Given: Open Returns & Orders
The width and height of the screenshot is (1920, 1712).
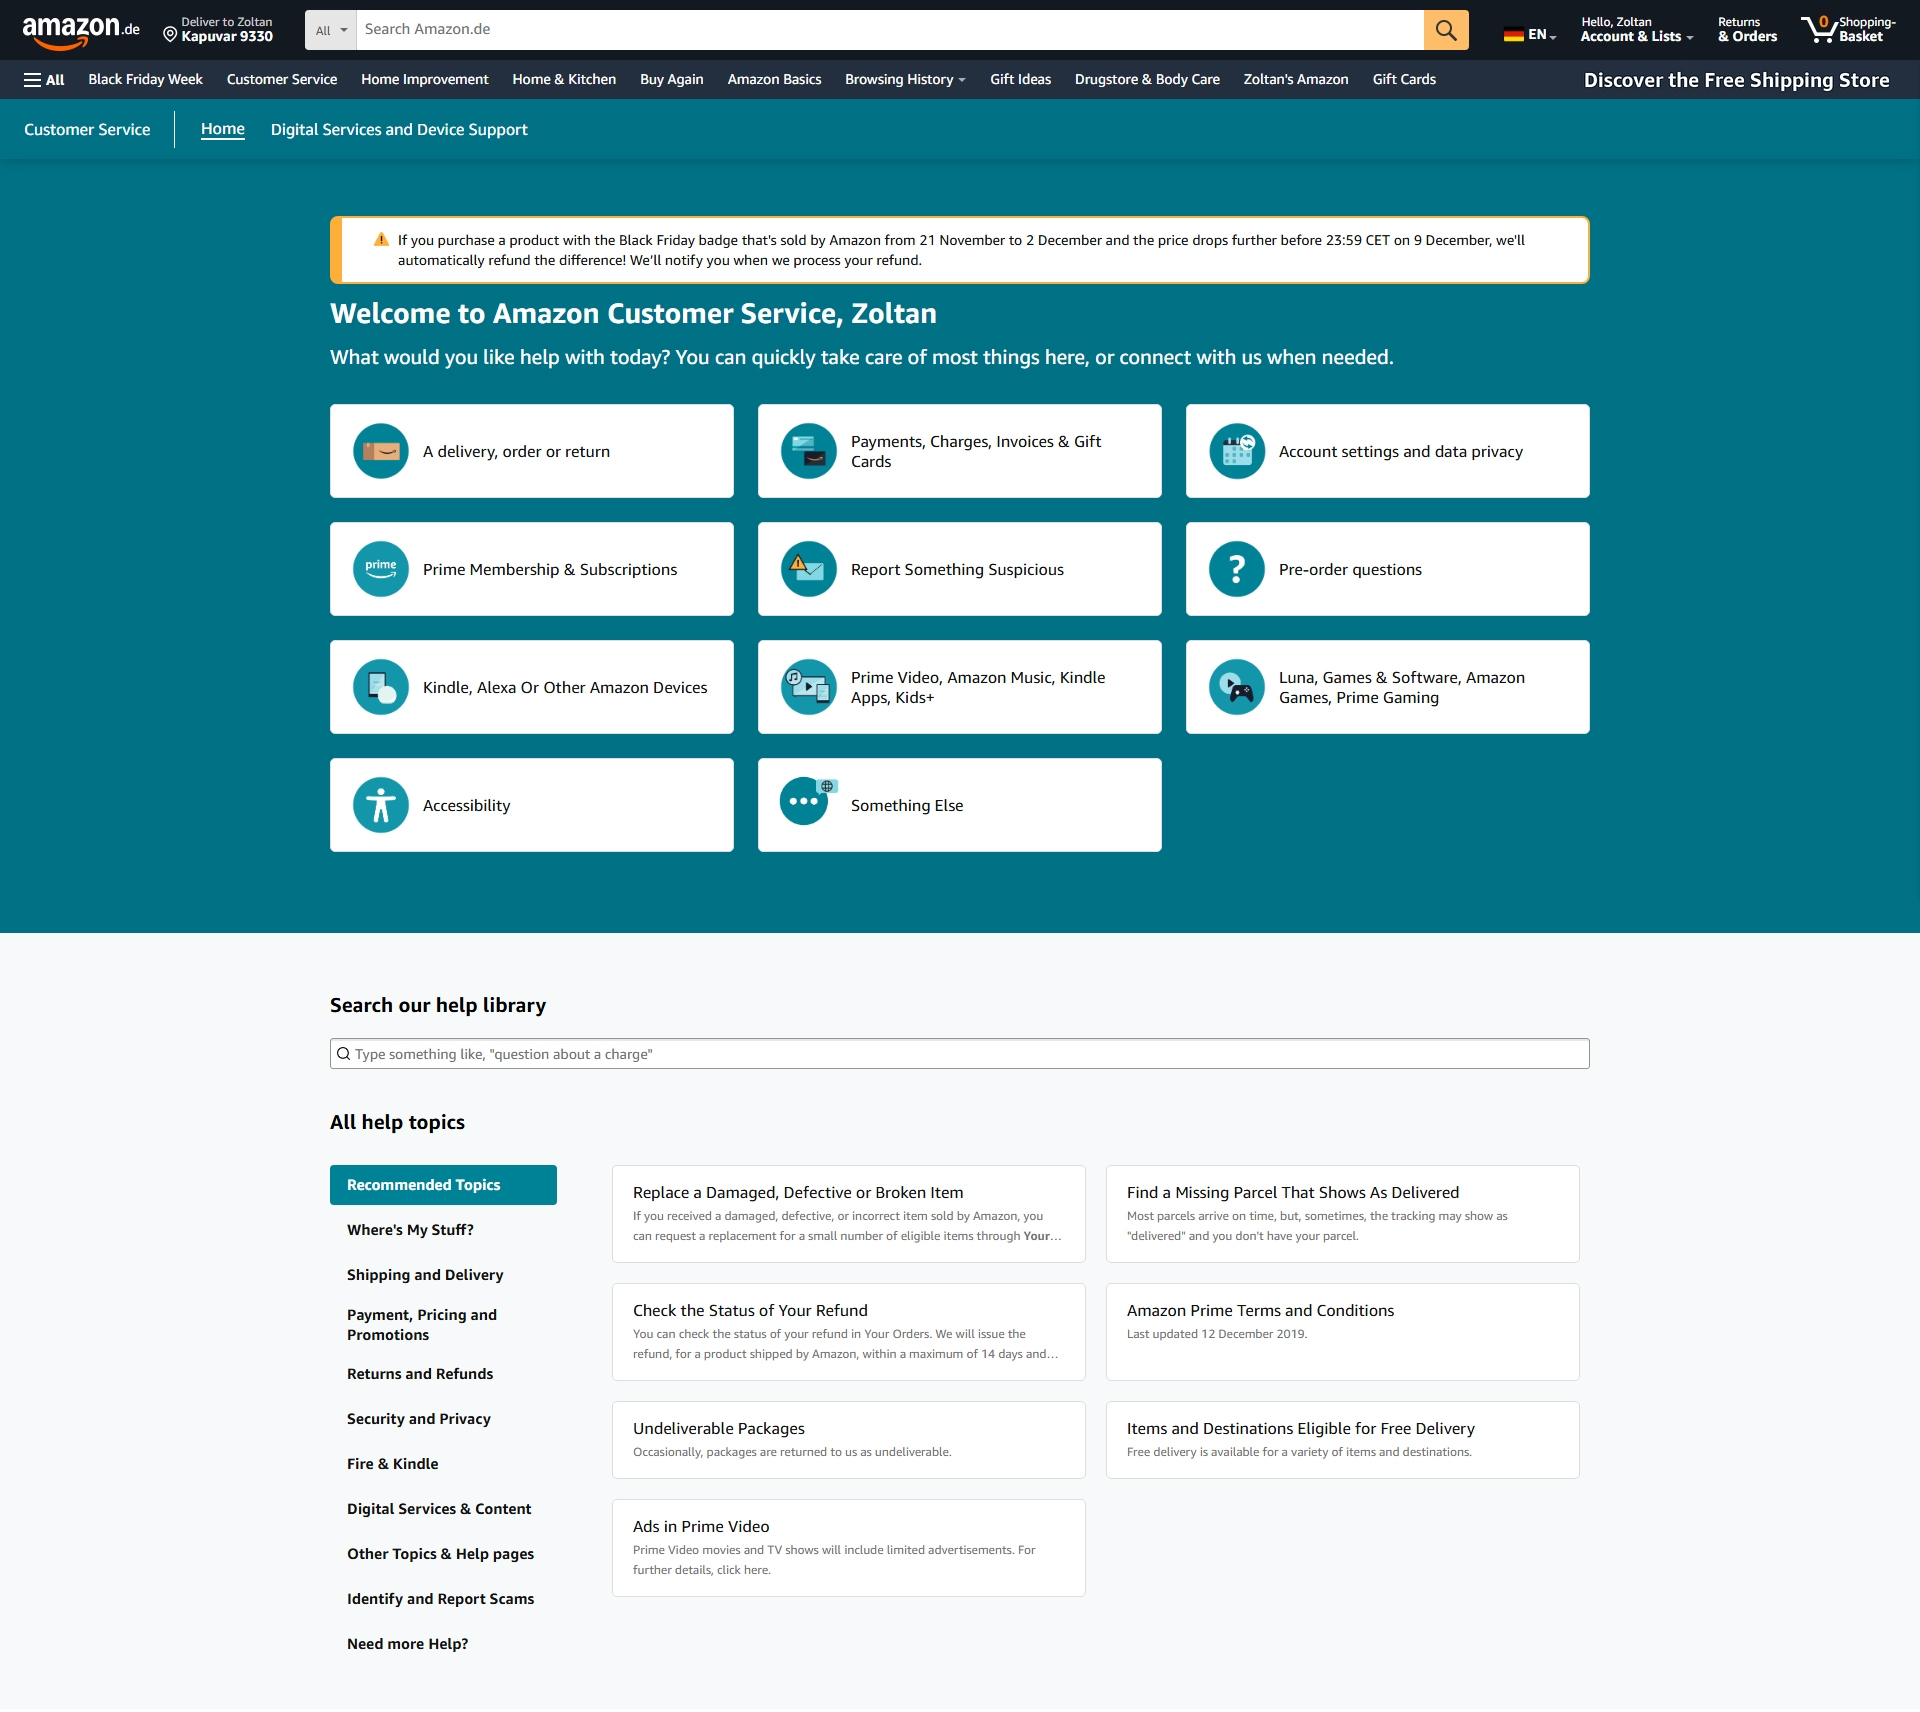Looking at the screenshot, I should (1747, 30).
